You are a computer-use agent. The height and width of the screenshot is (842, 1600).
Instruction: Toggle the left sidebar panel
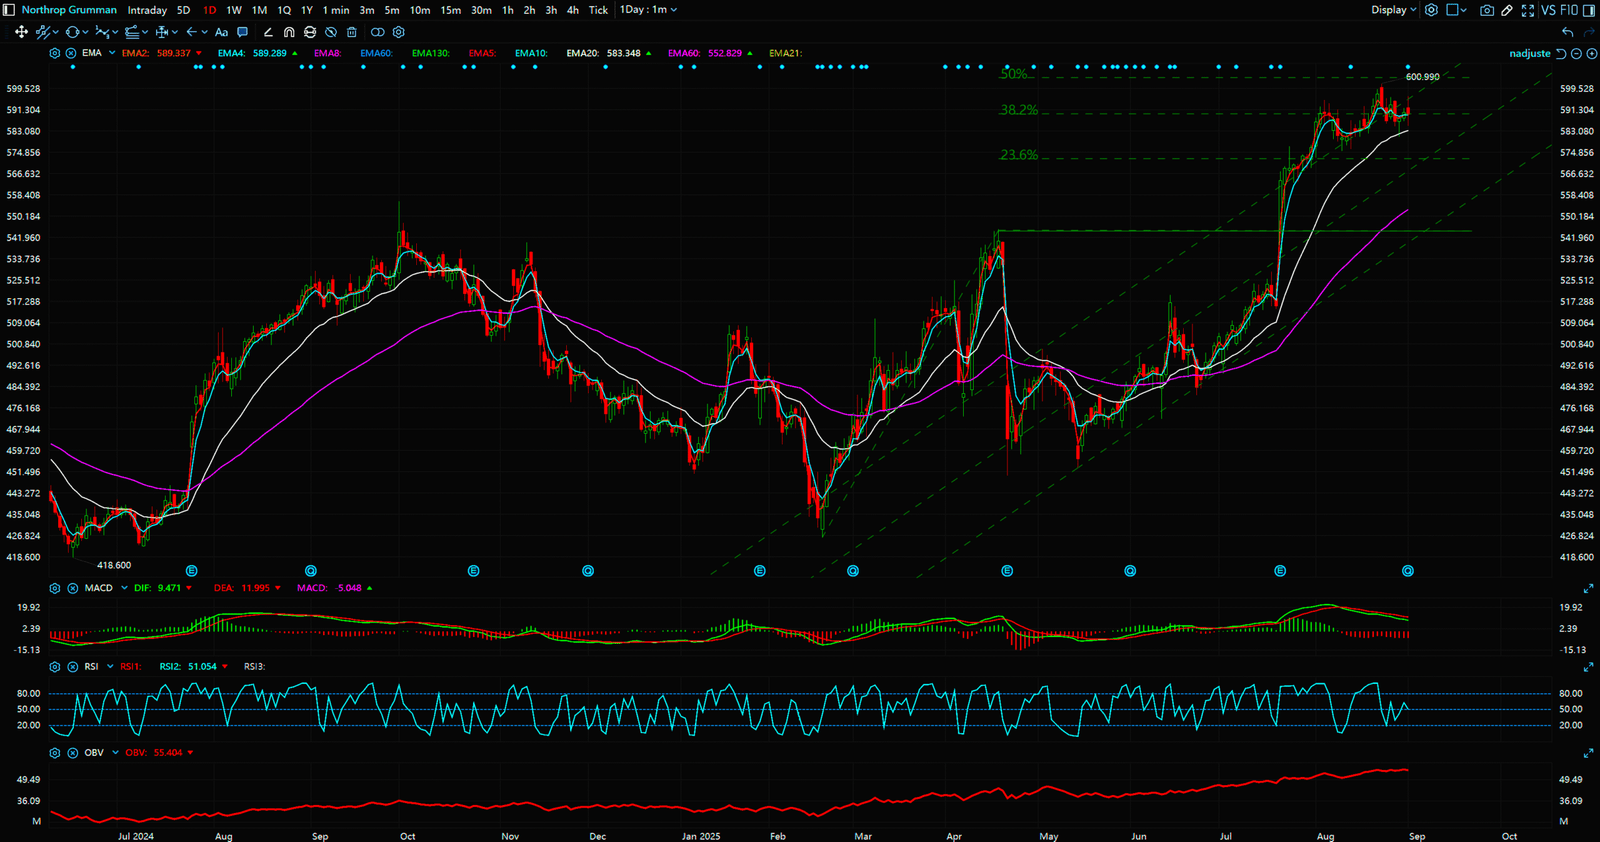pos(9,10)
